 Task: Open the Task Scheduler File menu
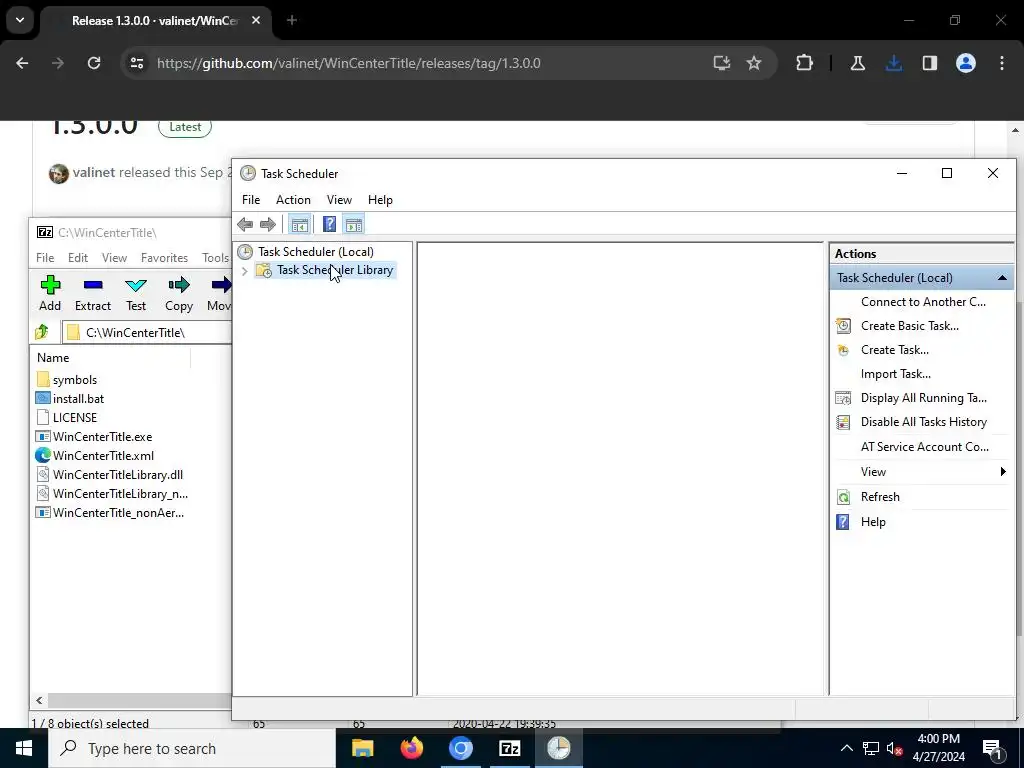(x=251, y=200)
